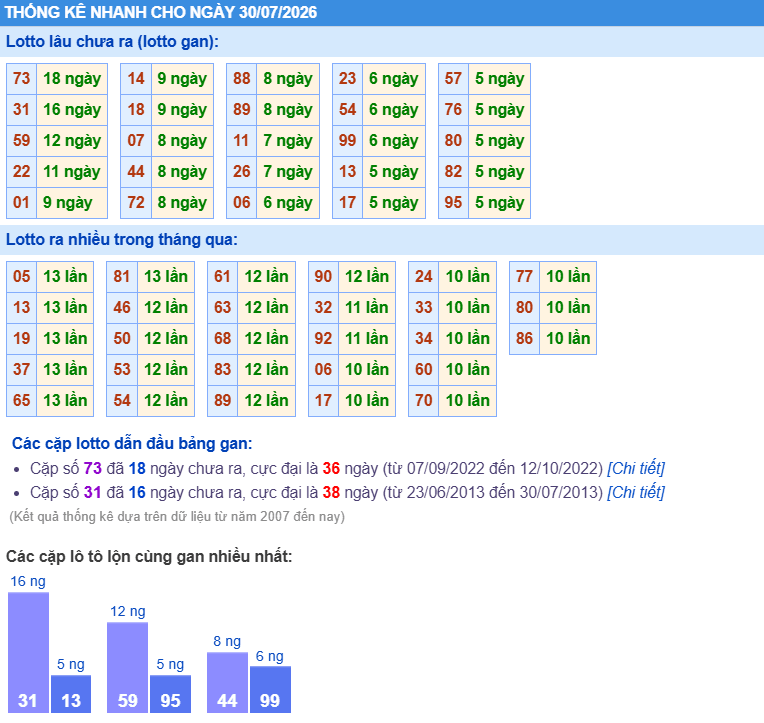The width and height of the screenshot is (764, 723).
Task: Click number 63 in the frequent lotto table
Action: click(223, 308)
